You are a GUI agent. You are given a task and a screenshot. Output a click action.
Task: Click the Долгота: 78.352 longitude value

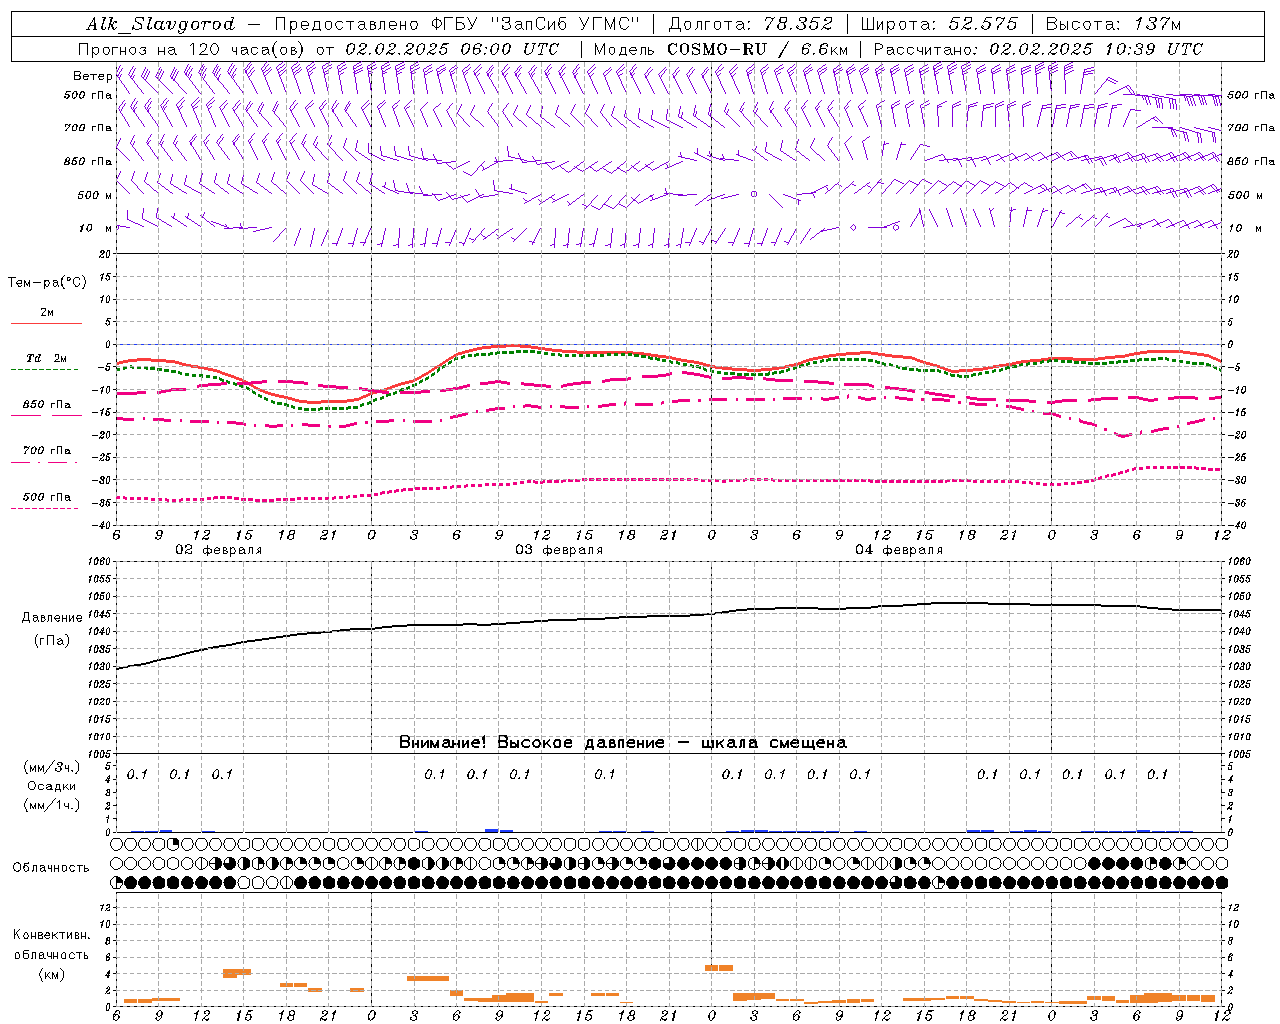point(751,24)
